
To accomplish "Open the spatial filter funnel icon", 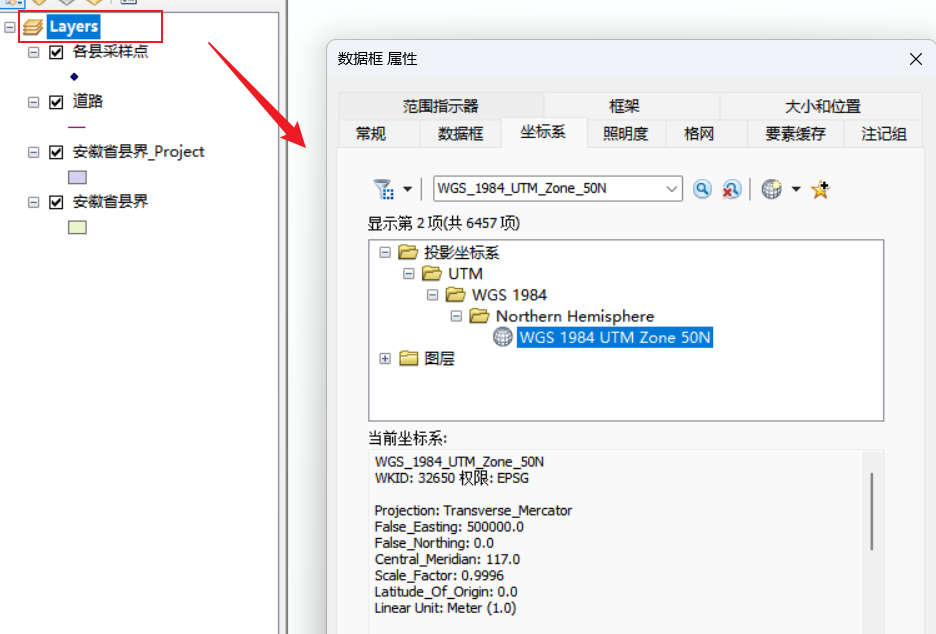I will [x=384, y=189].
